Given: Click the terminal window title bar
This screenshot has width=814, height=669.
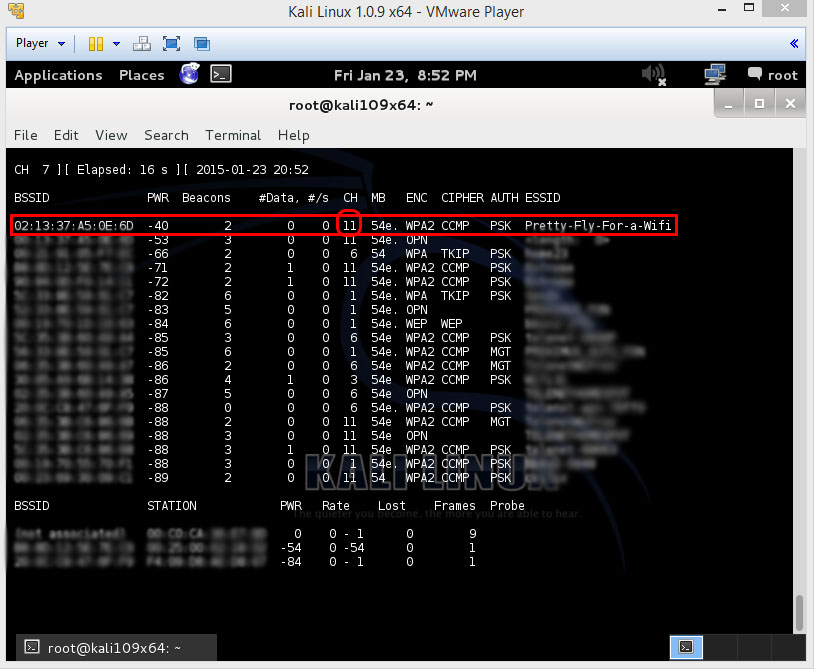Looking at the screenshot, I should [x=360, y=105].
